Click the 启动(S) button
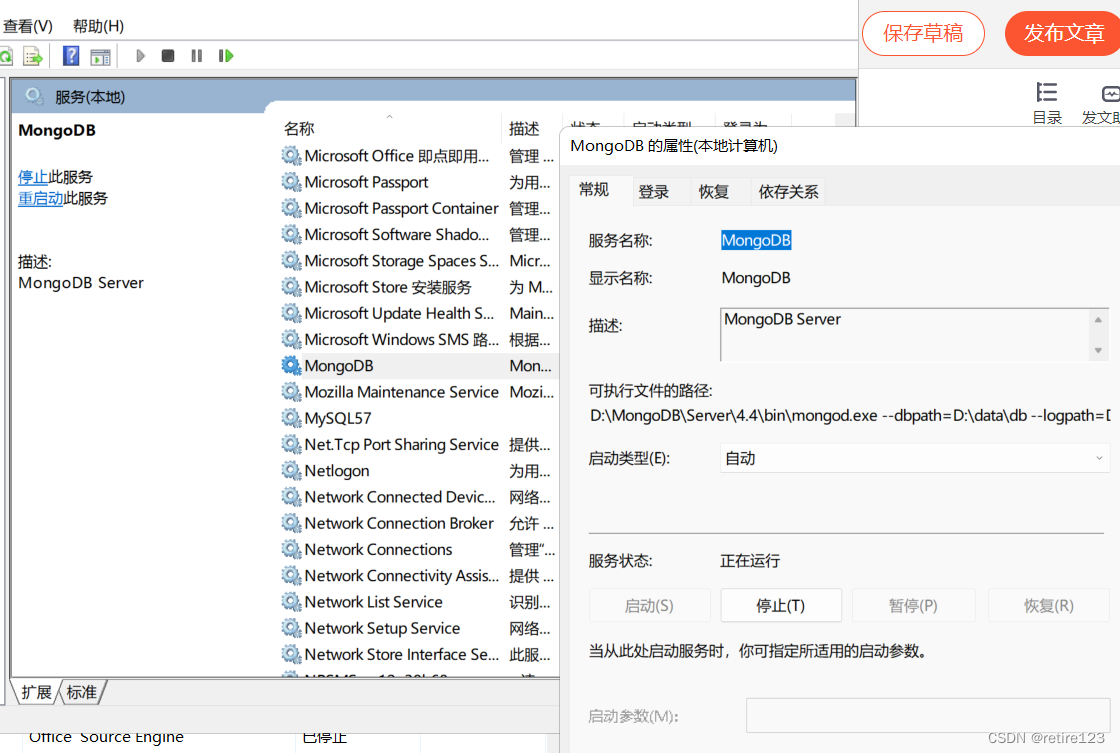The height and width of the screenshot is (753, 1120). [649, 606]
